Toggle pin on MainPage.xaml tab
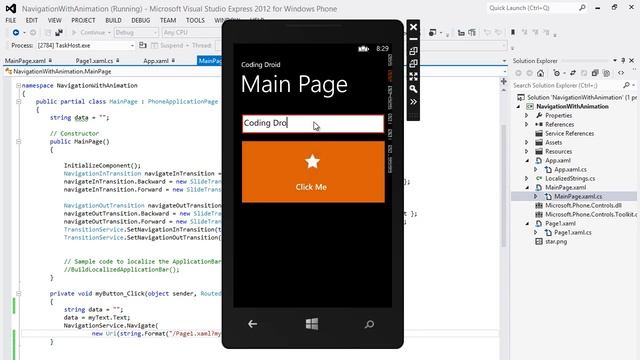This screenshot has width=640, height=360. coord(50,60)
